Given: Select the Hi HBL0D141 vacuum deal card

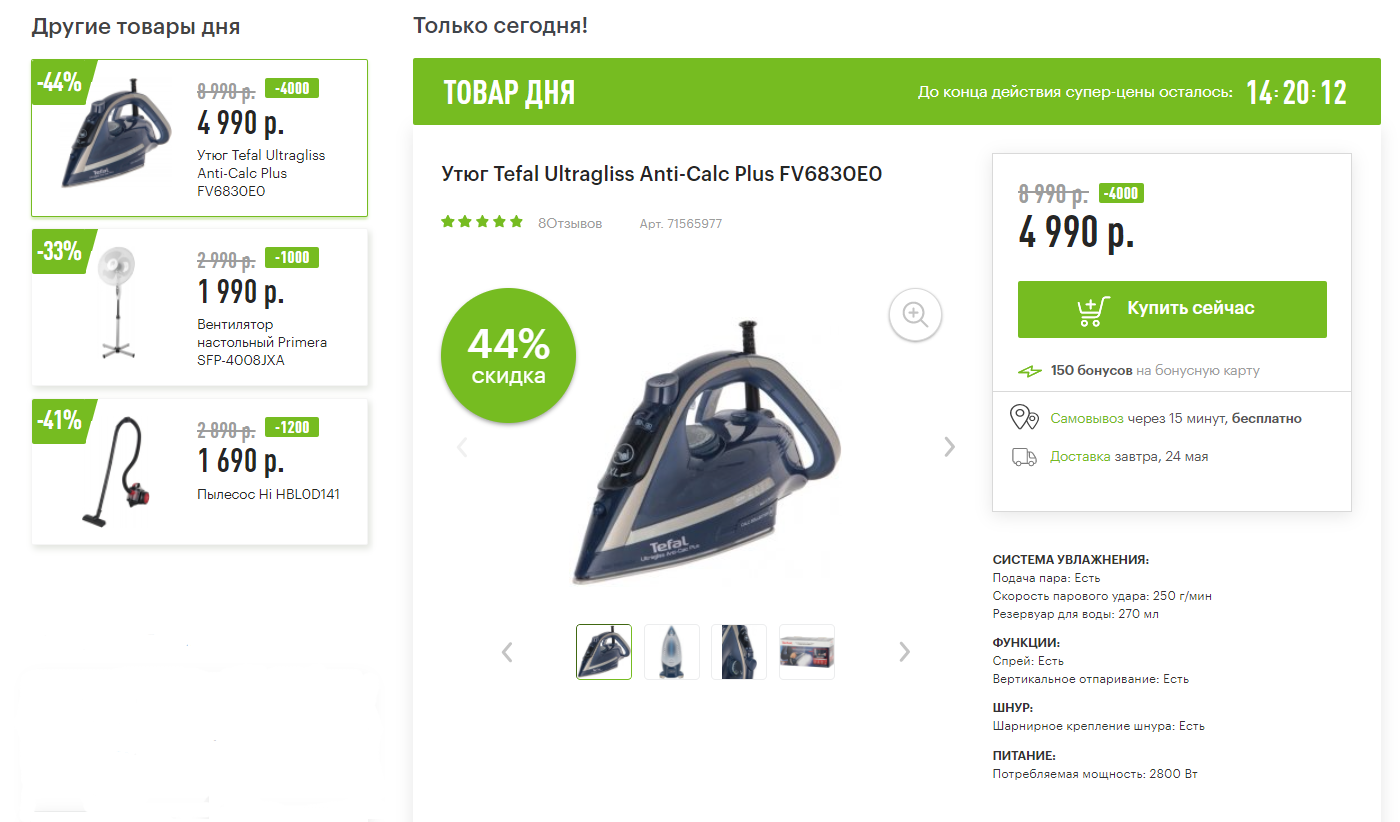Looking at the screenshot, I should tap(200, 472).
